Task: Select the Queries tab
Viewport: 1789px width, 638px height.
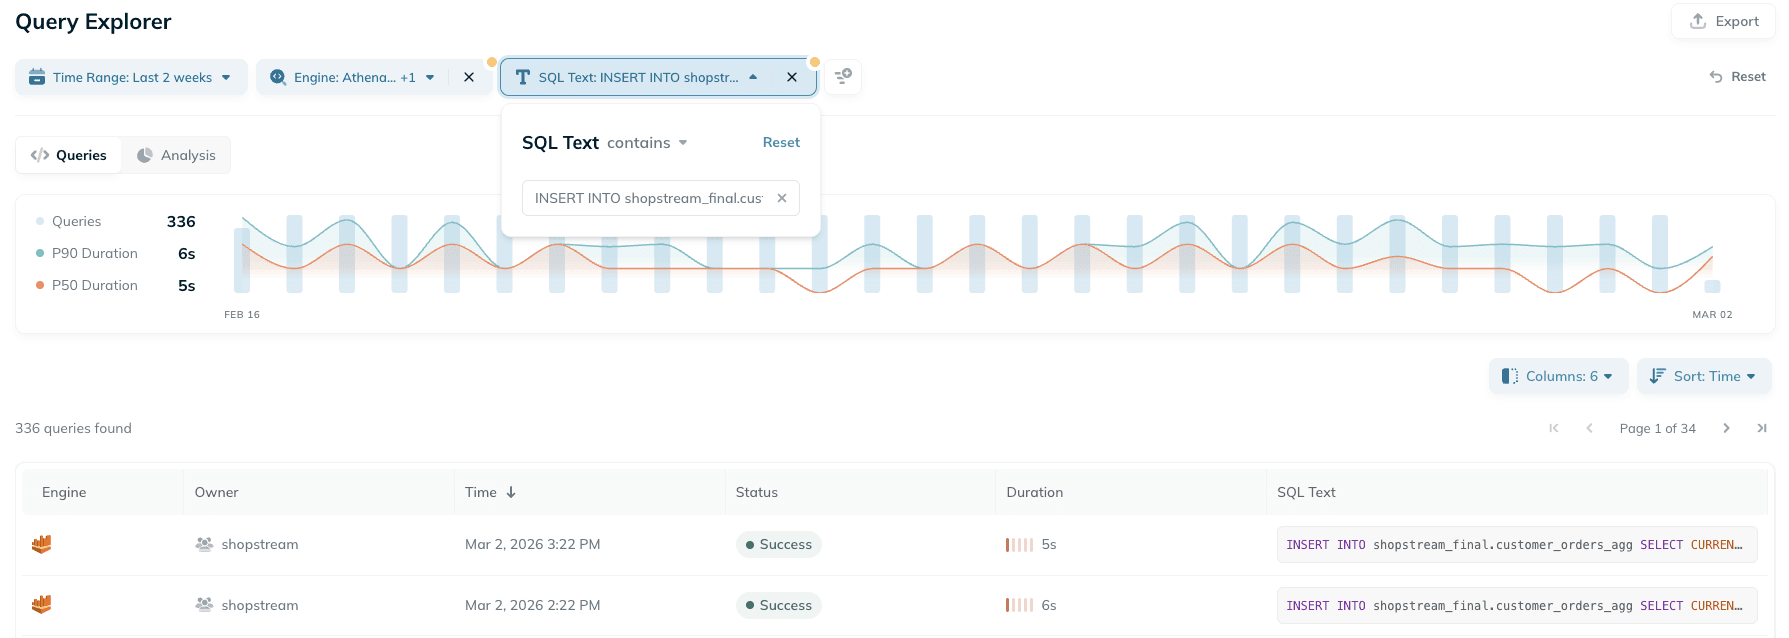Action: point(69,155)
